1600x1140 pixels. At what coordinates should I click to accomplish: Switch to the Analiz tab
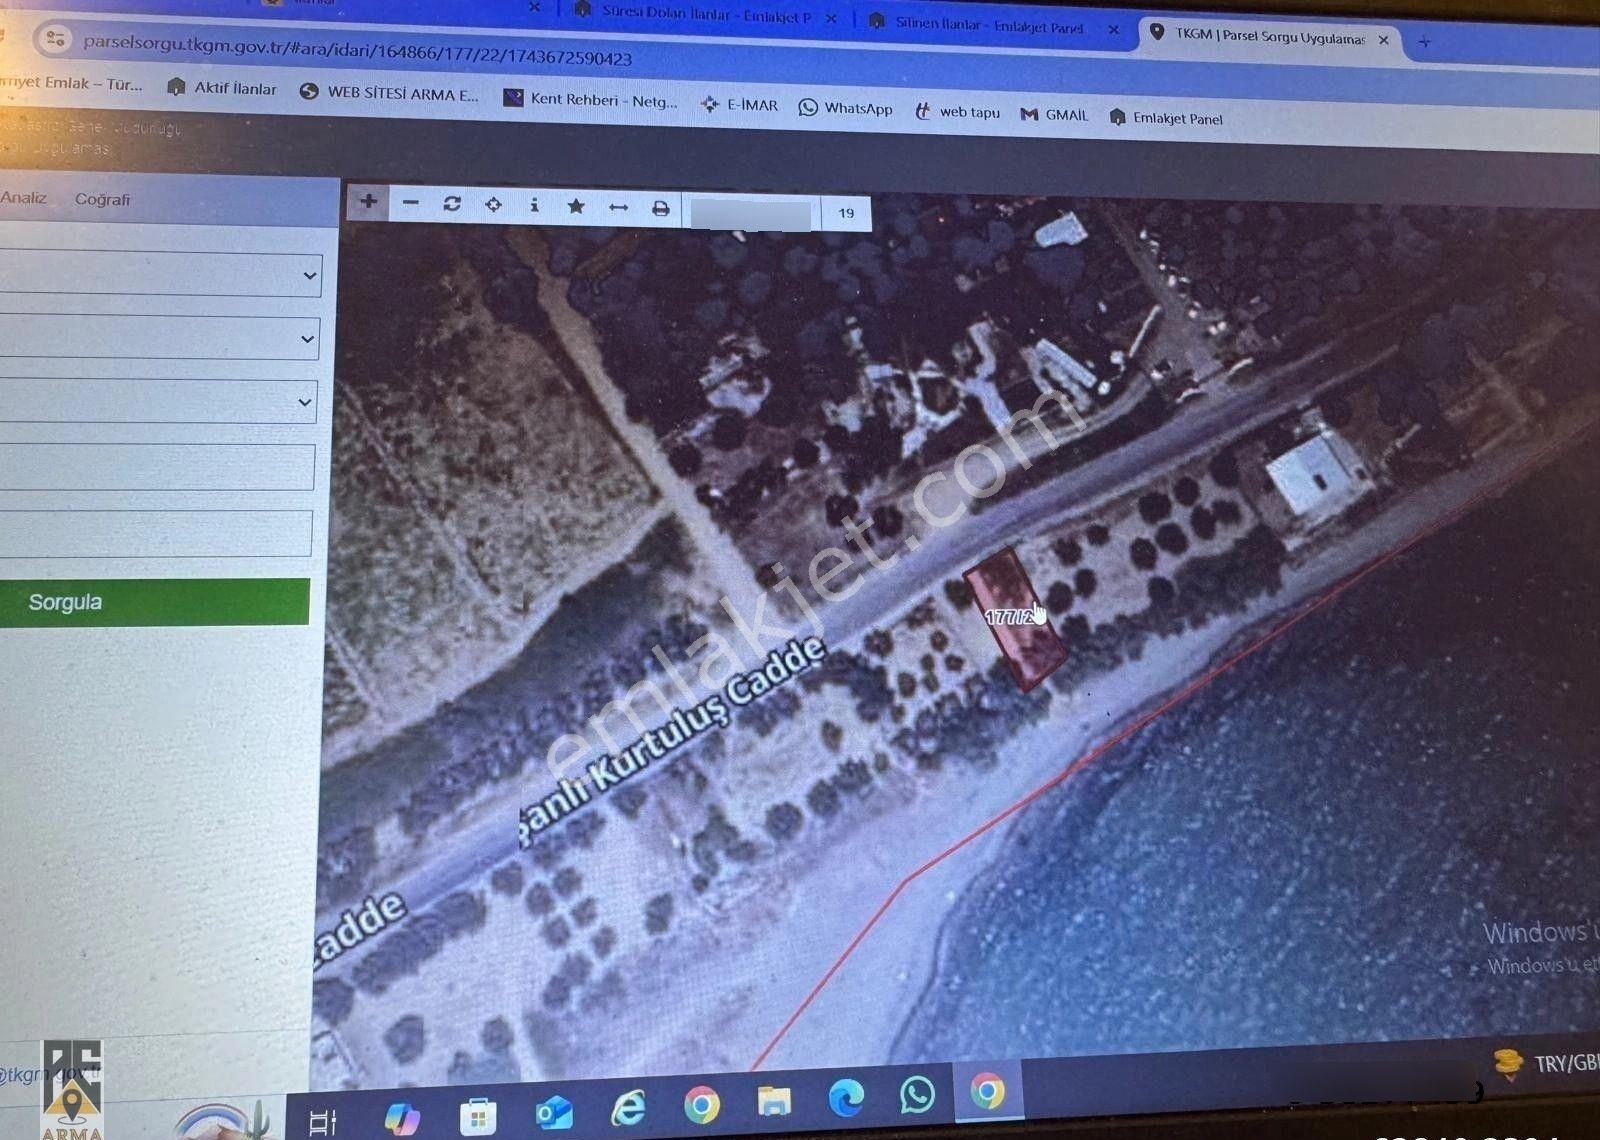pyautogui.click(x=25, y=198)
